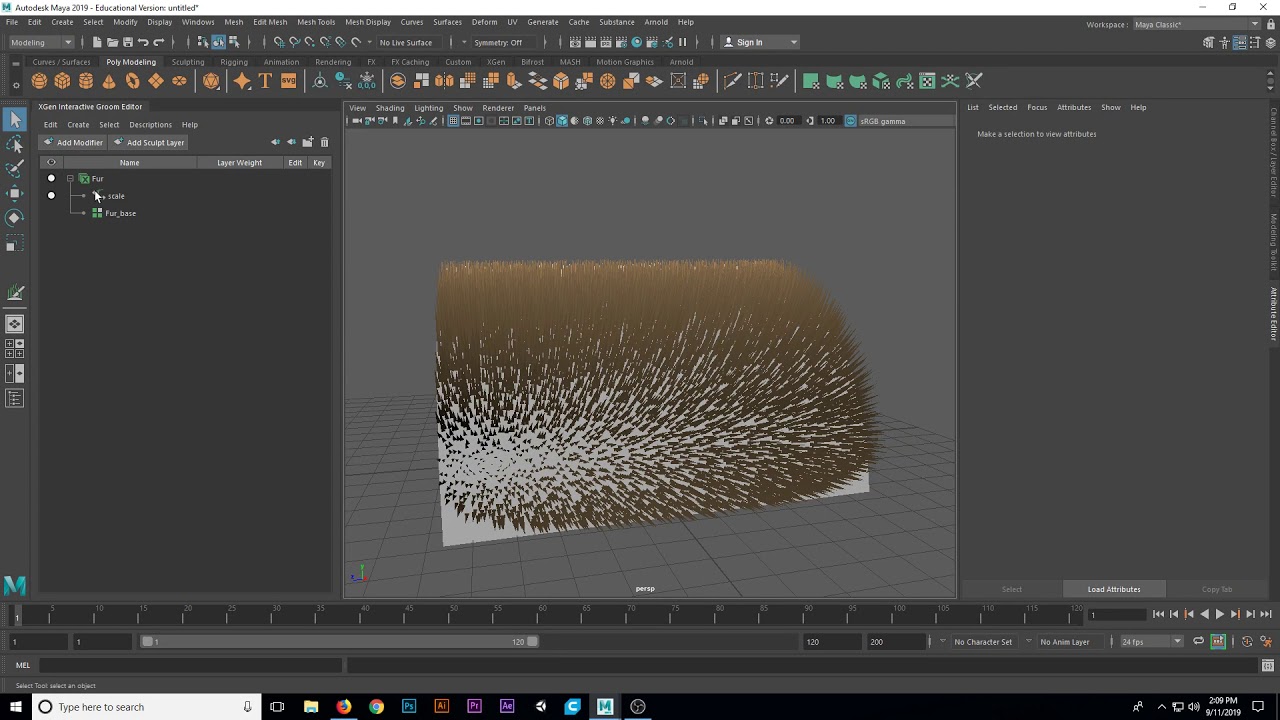Click the MEL command input field
Viewport: 1280px width, 720px height.
pos(190,665)
